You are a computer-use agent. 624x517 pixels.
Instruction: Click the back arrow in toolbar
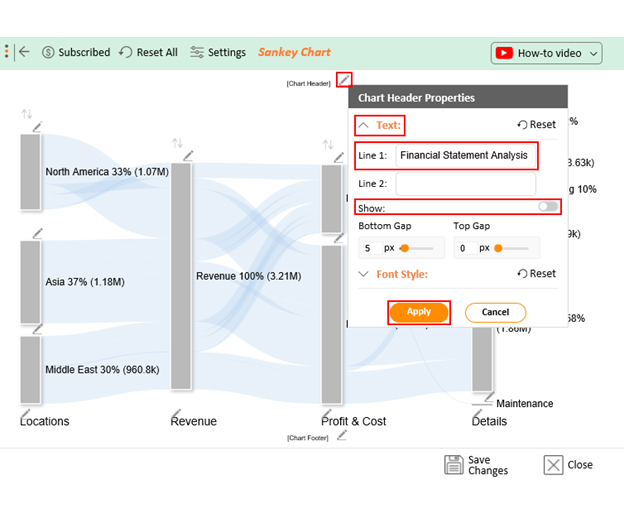click(x=24, y=52)
